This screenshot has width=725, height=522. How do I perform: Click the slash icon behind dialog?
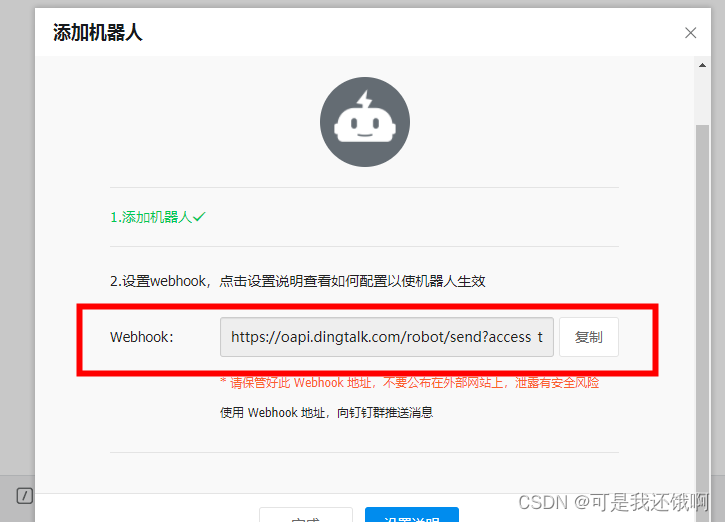(25, 496)
